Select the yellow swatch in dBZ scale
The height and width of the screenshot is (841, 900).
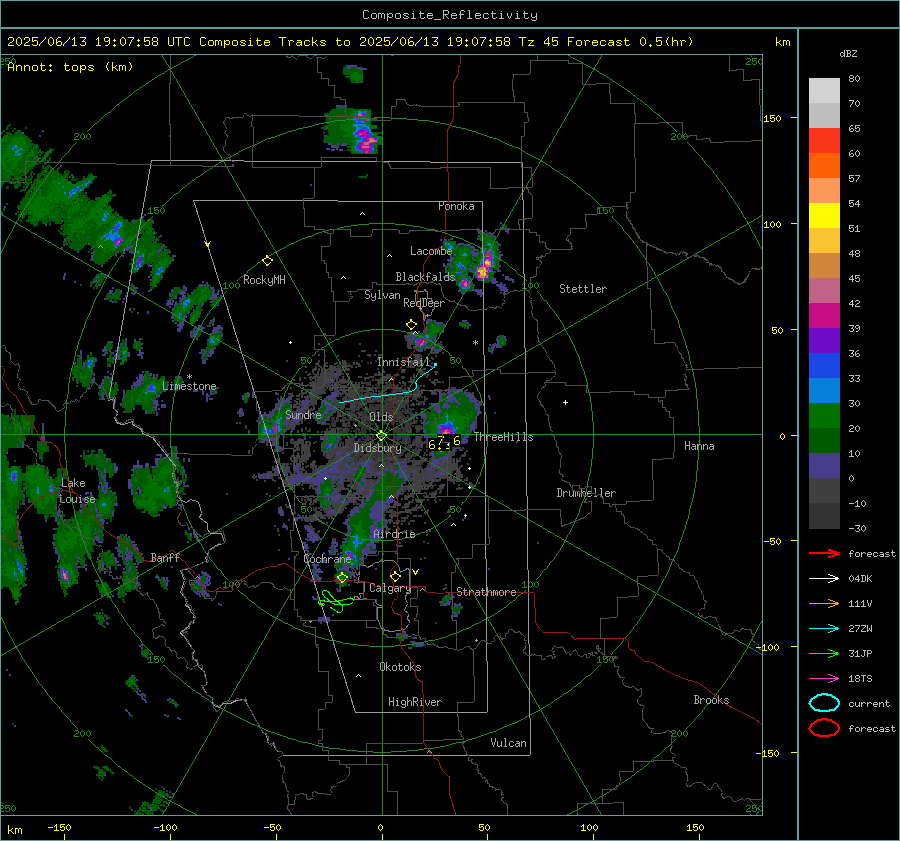click(824, 216)
